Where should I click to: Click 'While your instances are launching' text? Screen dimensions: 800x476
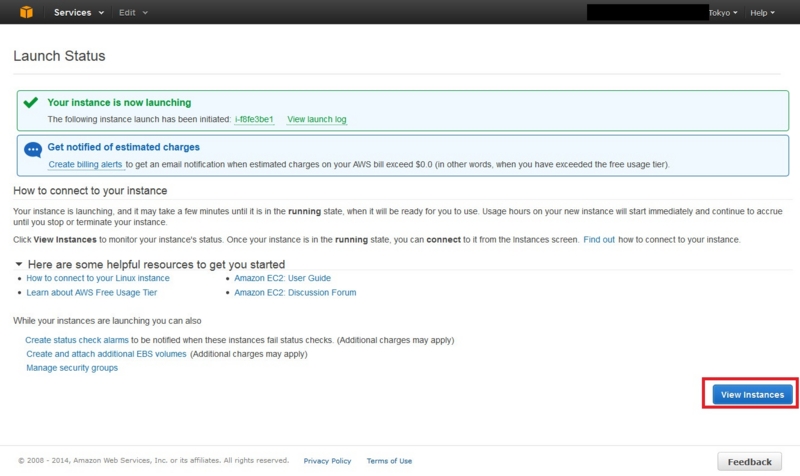coord(107,320)
